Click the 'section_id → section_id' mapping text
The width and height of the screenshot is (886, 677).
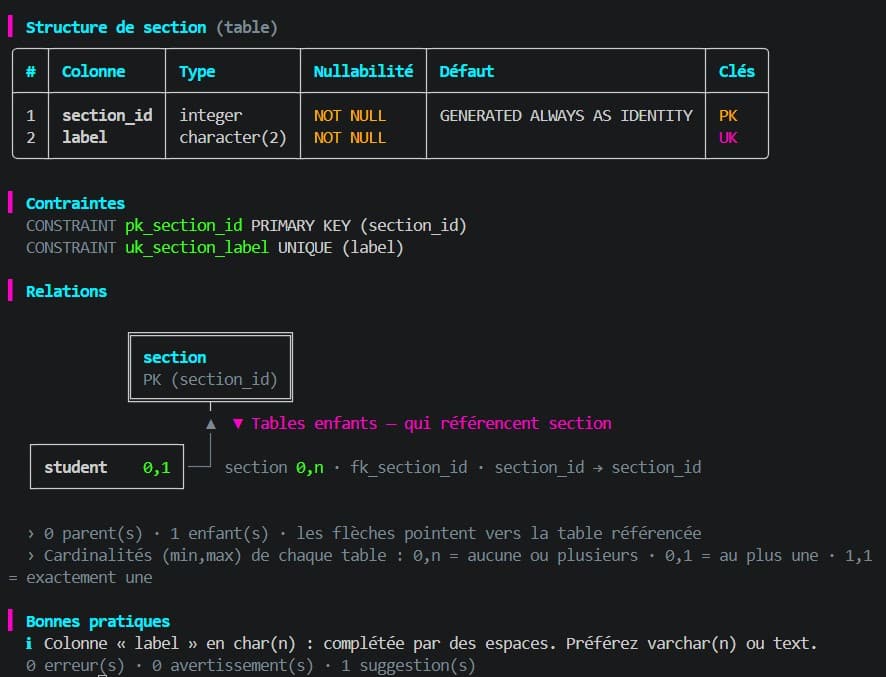tap(598, 468)
